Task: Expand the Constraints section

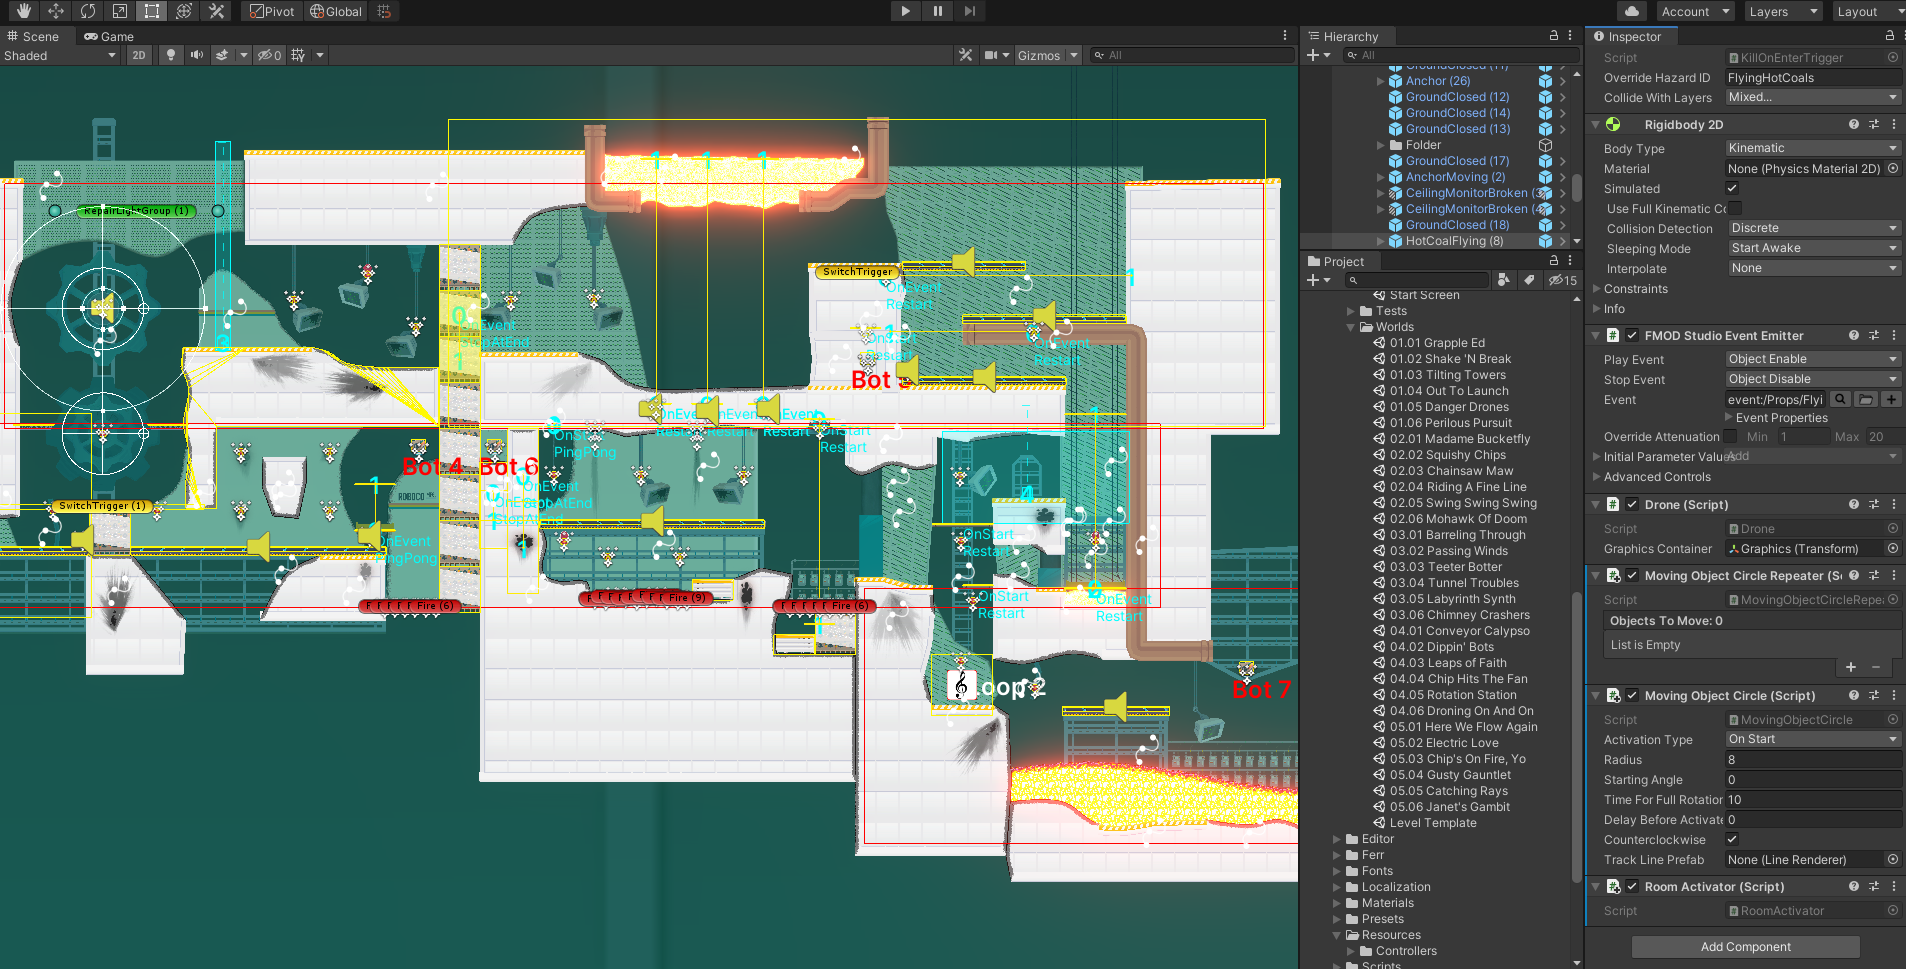Action: (1635, 289)
